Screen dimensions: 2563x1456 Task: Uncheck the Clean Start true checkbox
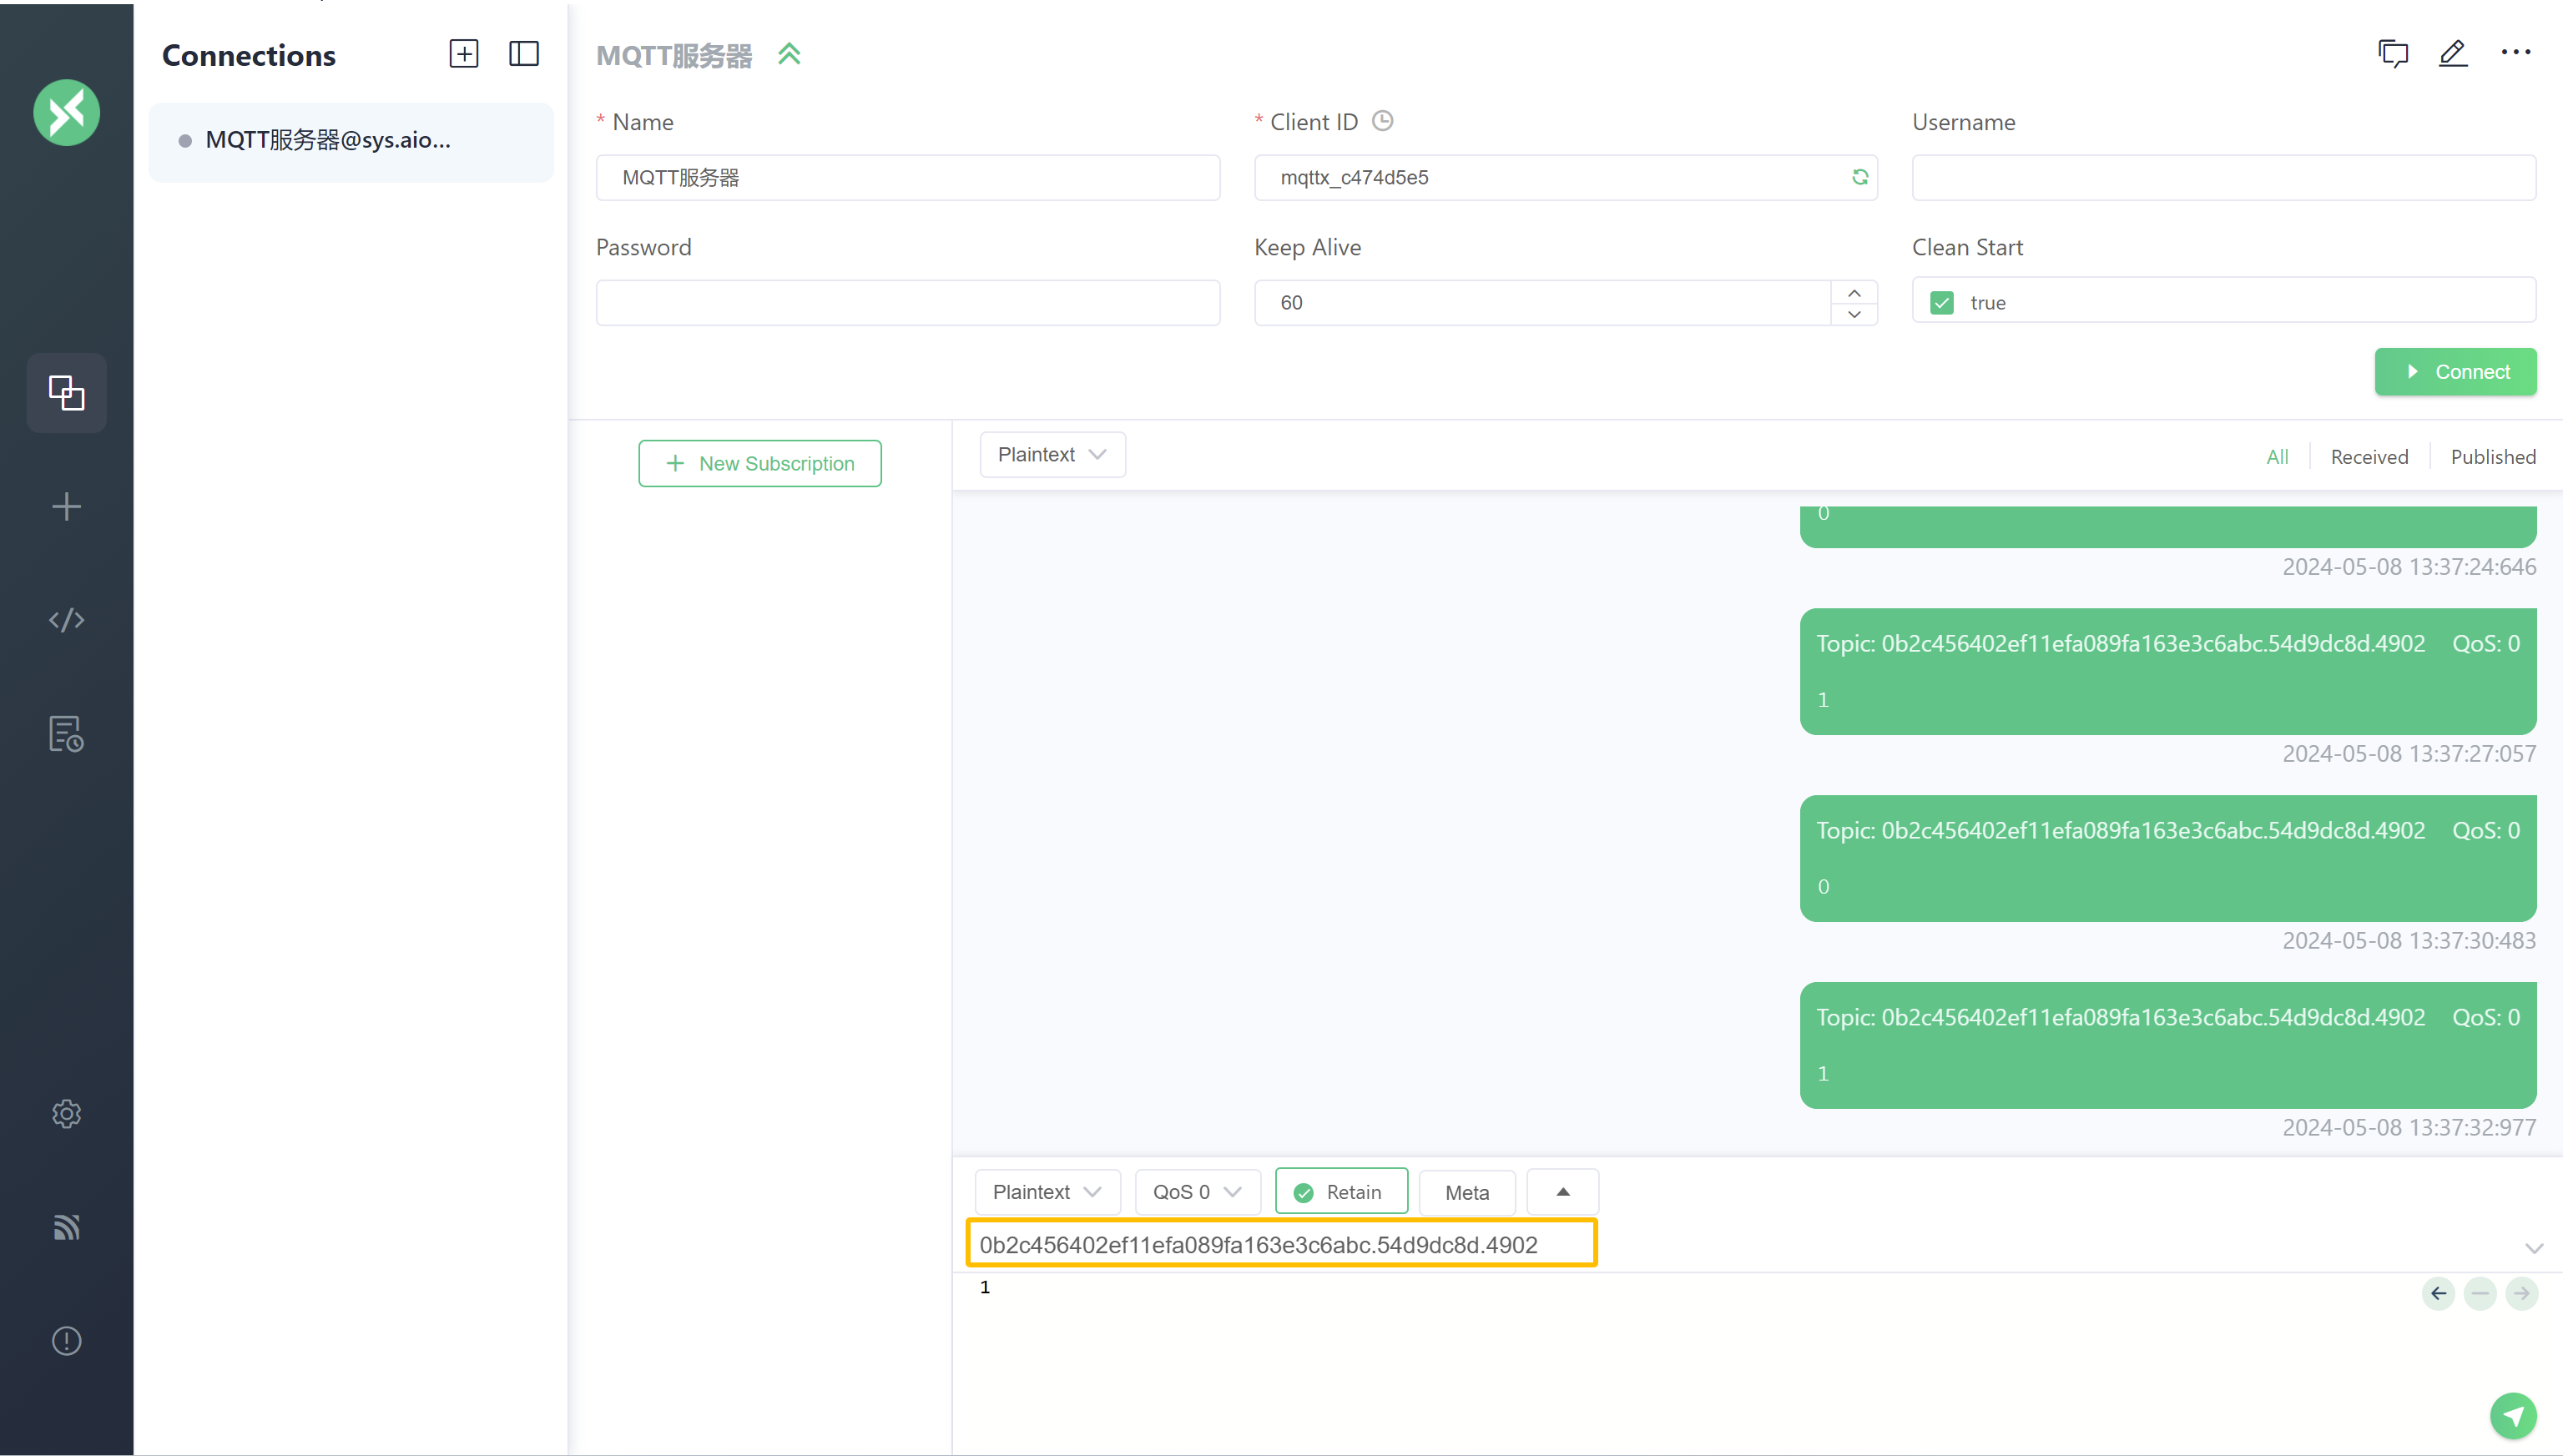point(1941,303)
